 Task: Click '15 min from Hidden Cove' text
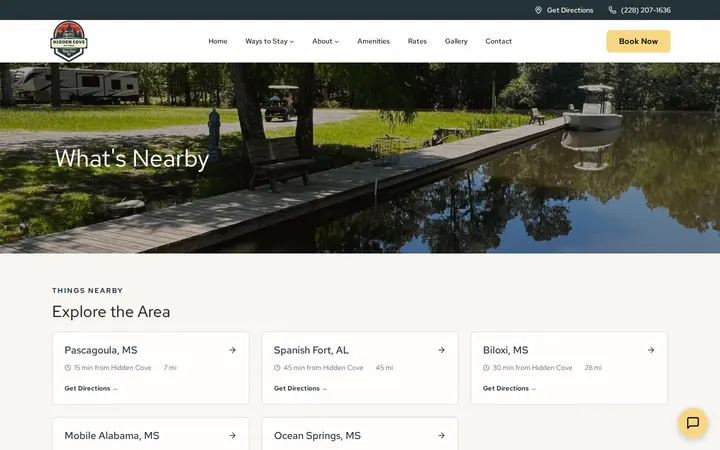pos(112,368)
